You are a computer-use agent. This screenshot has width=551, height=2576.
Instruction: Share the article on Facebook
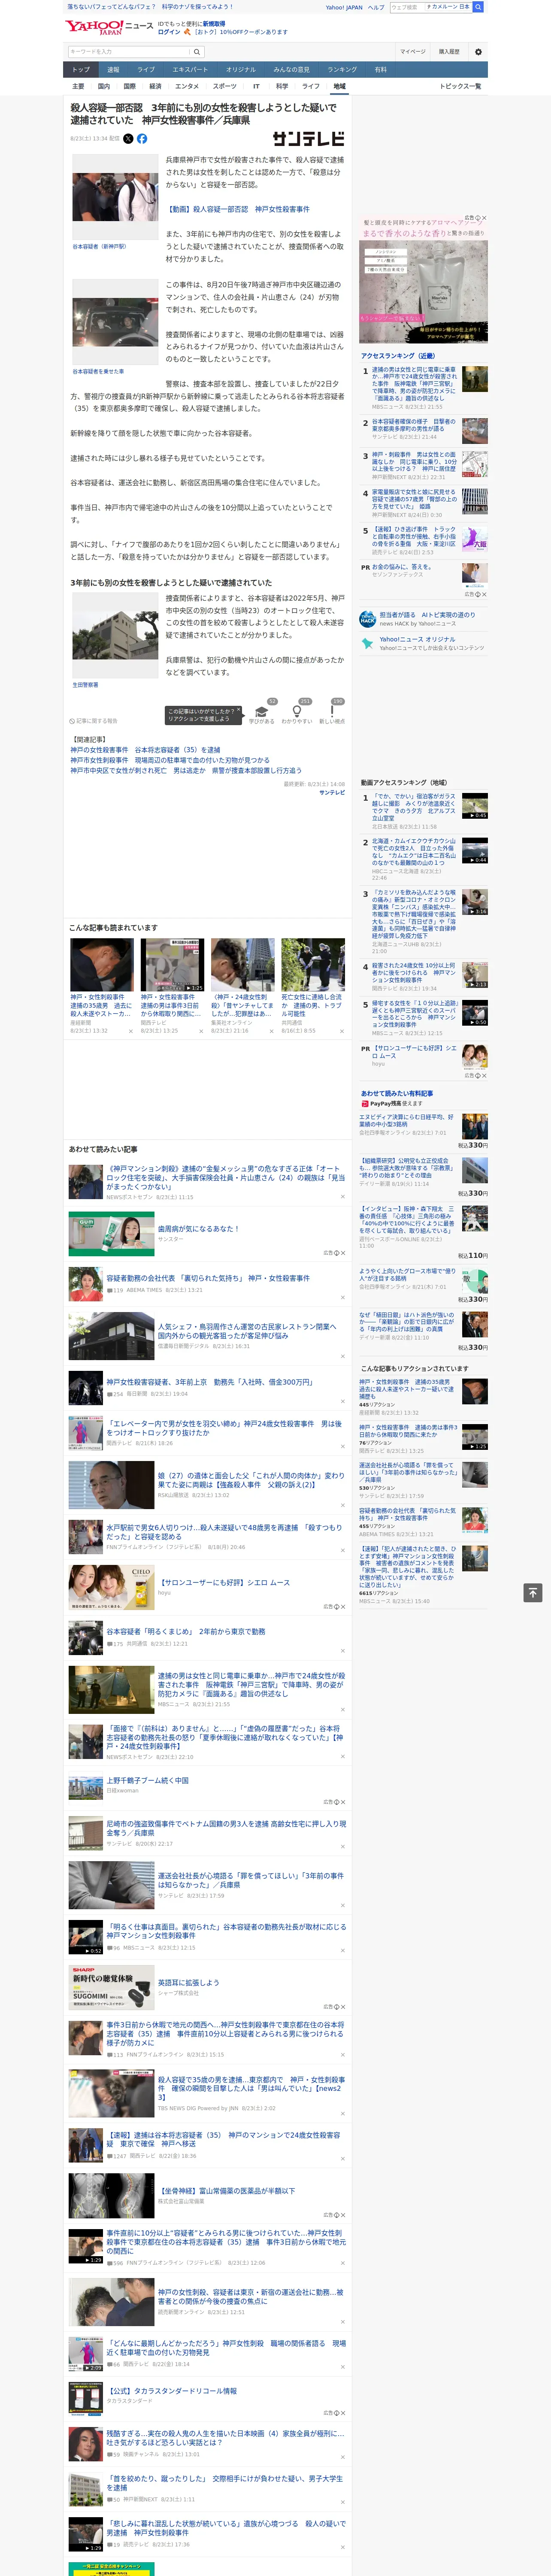[x=142, y=139]
